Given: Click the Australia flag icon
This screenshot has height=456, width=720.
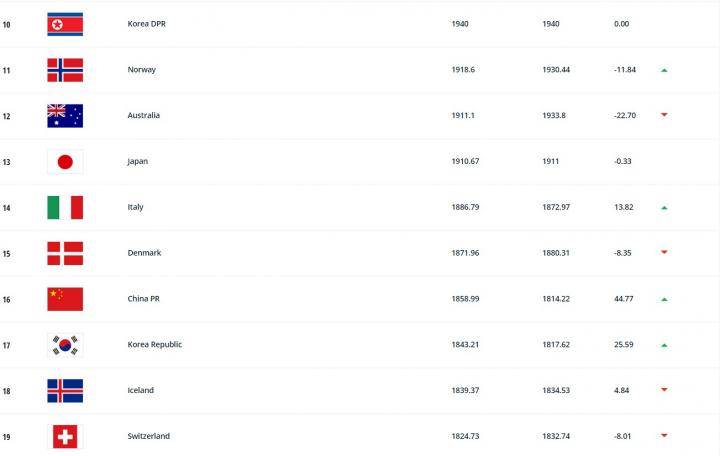Looking at the screenshot, I should [x=65, y=116].
